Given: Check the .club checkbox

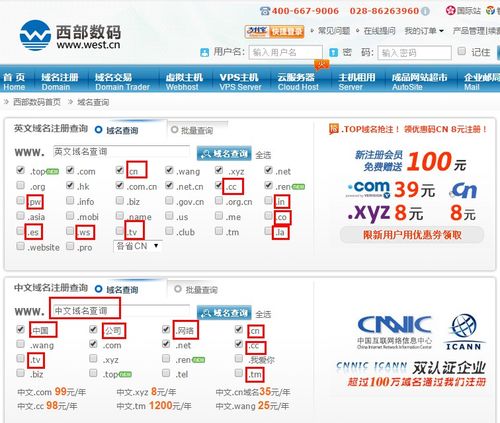Looking at the screenshot, I should (169, 231).
